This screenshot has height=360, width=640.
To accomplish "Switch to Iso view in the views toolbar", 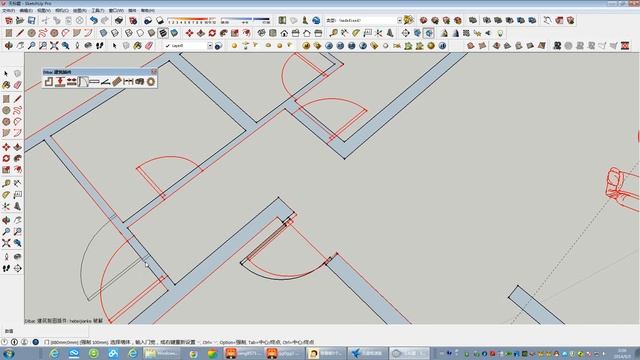I will [261, 33].
